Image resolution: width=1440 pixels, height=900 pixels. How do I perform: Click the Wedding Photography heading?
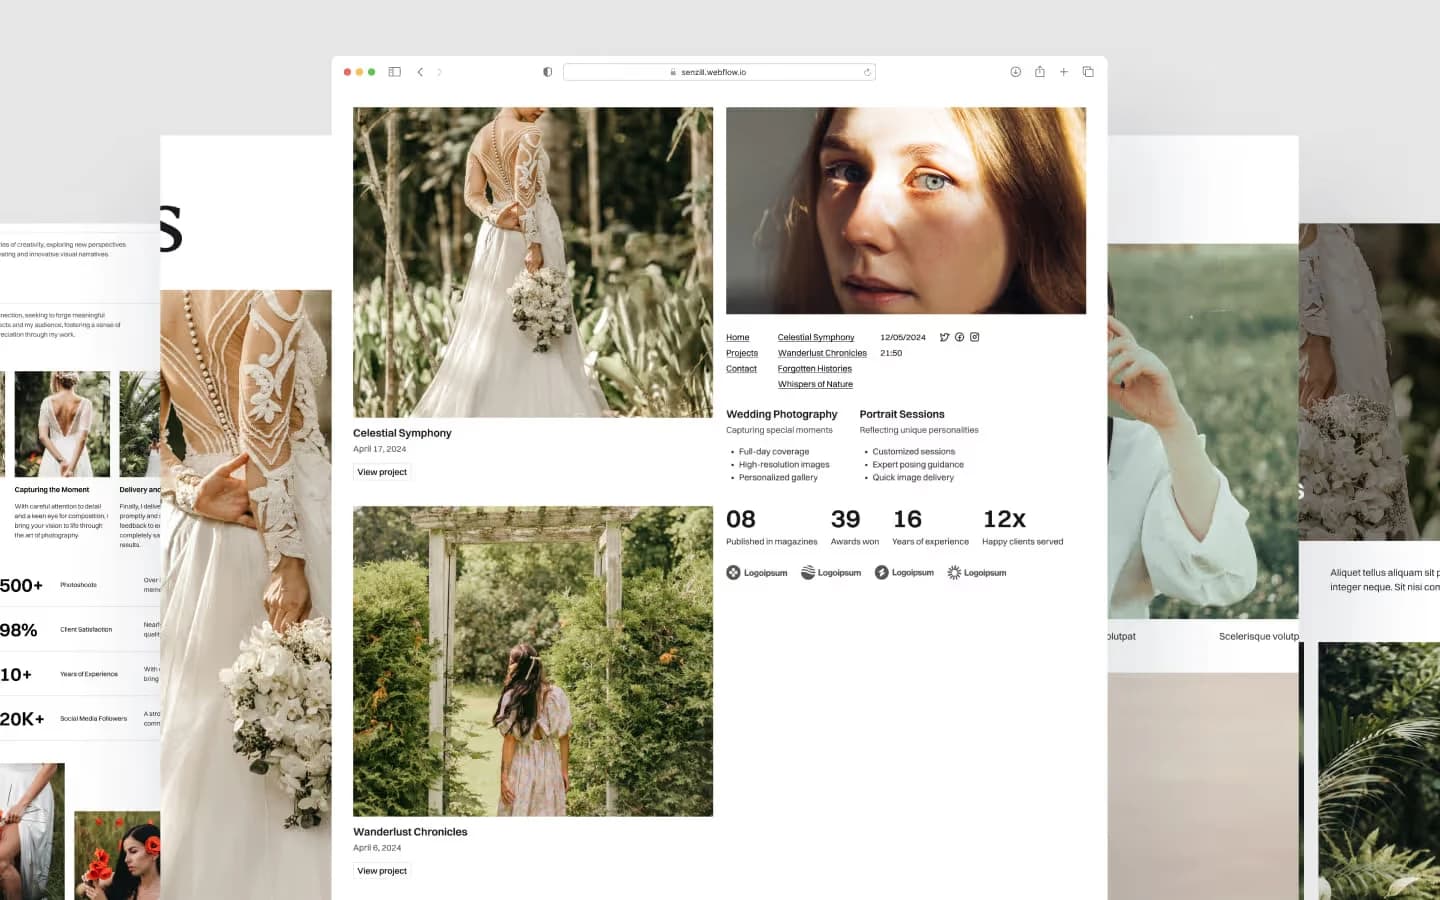(x=782, y=414)
